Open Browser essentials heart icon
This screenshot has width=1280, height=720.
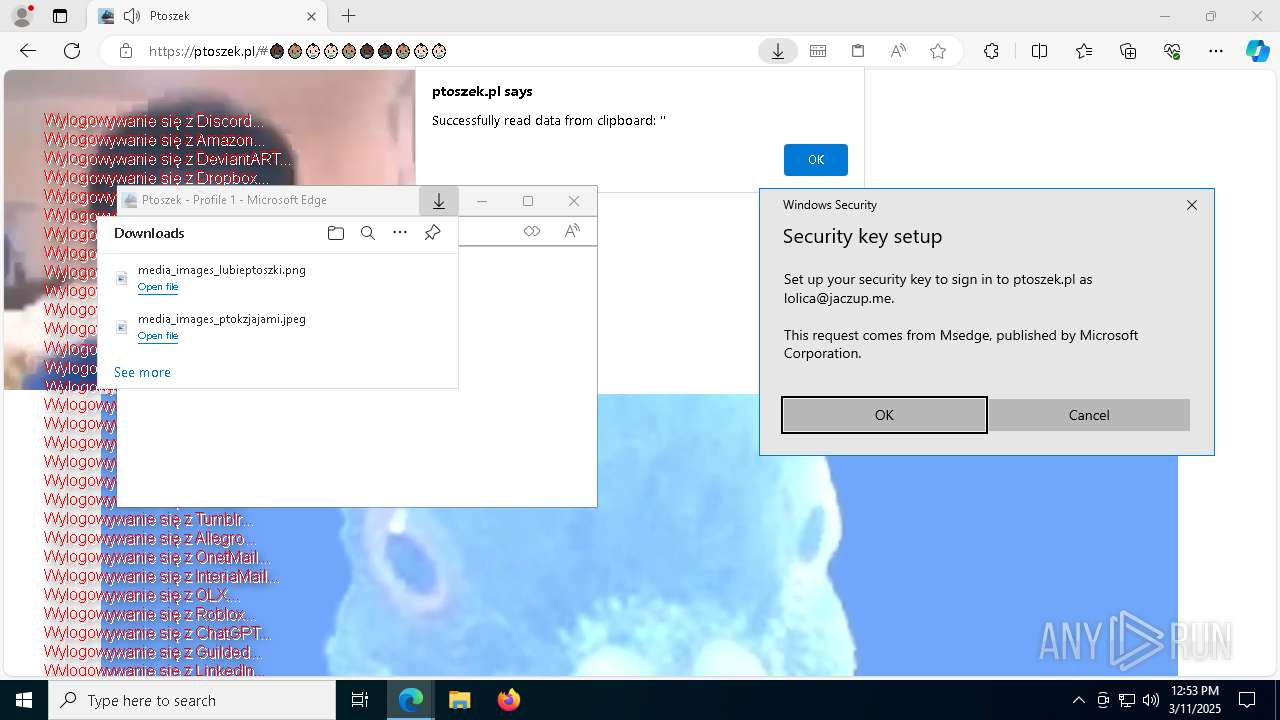click(1172, 51)
